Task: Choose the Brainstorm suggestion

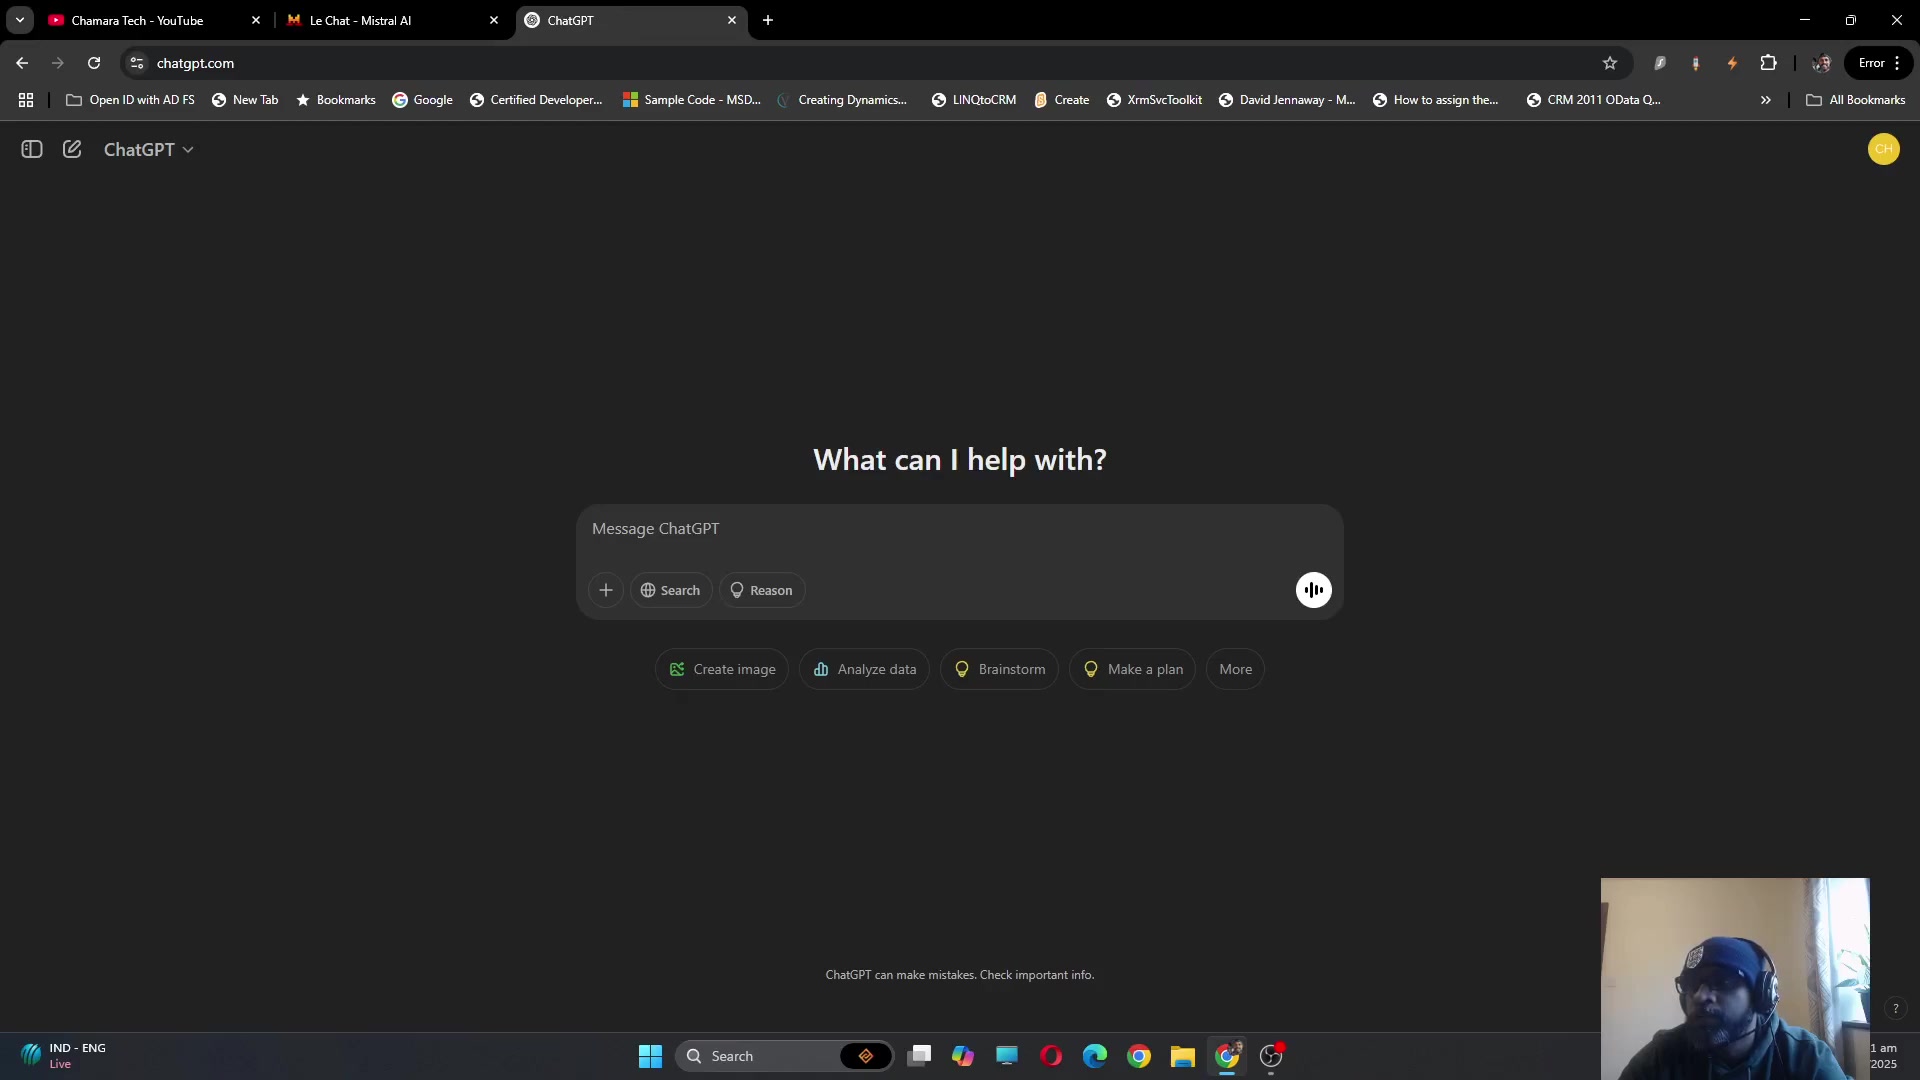Action: coord(999,669)
